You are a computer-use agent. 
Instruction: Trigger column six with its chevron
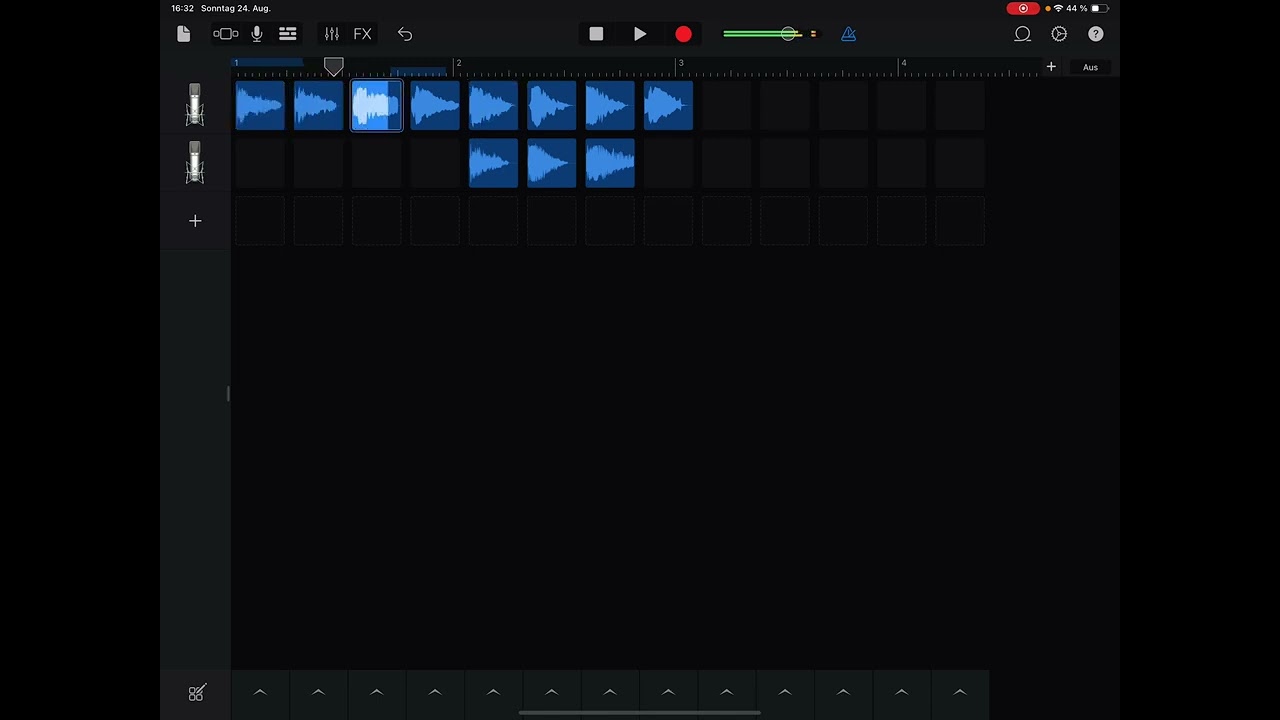(552, 692)
